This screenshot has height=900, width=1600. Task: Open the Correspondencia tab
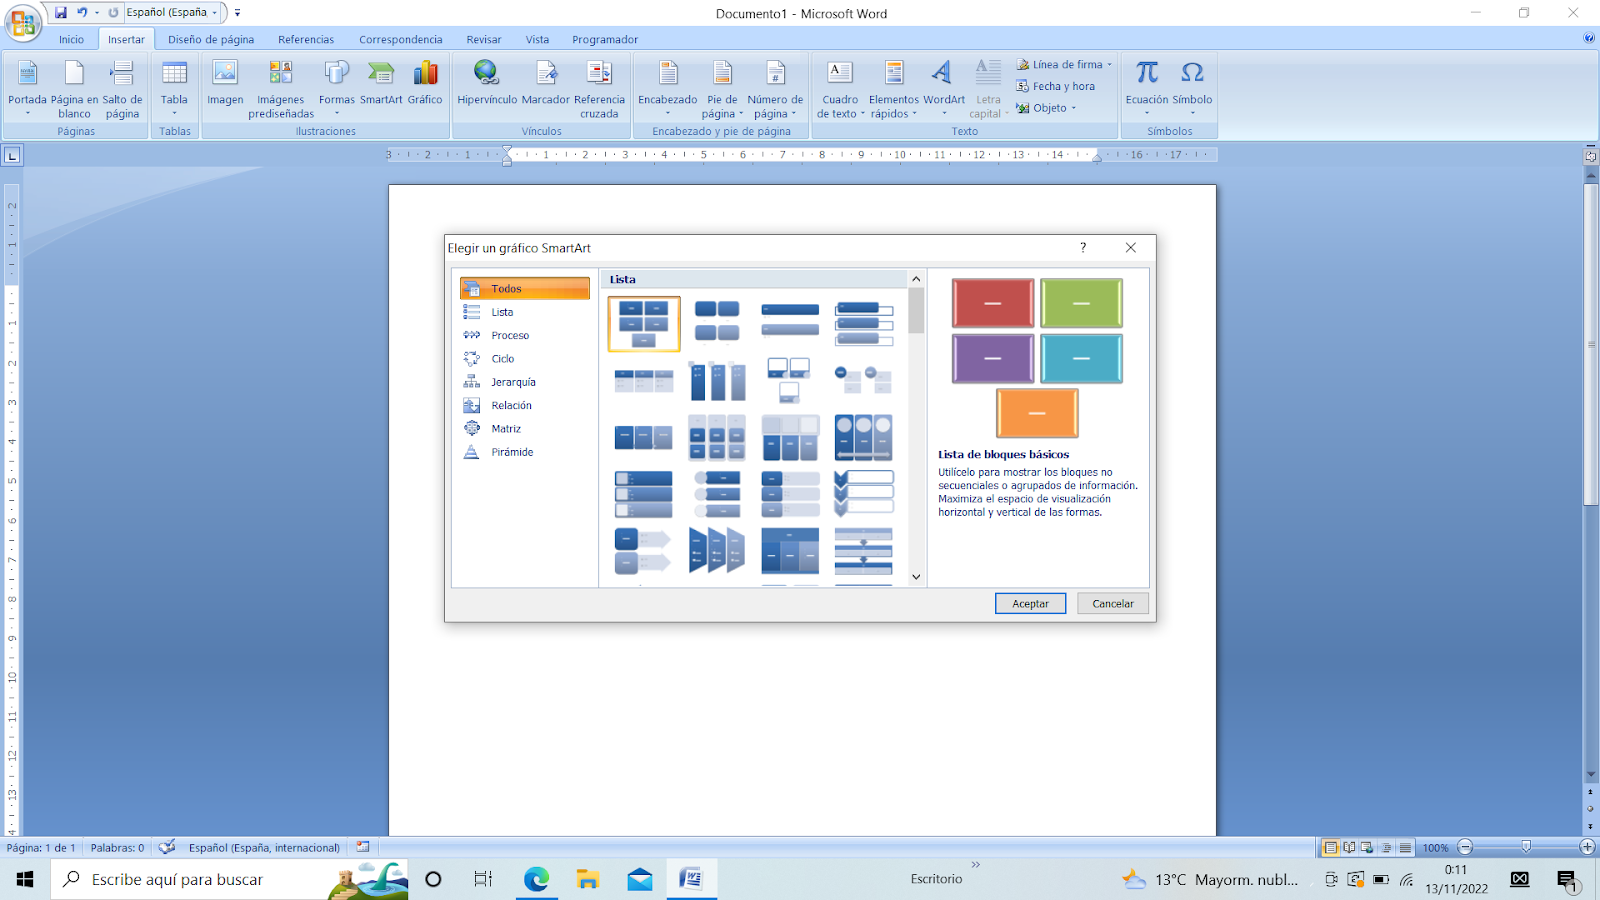(x=401, y=40)
